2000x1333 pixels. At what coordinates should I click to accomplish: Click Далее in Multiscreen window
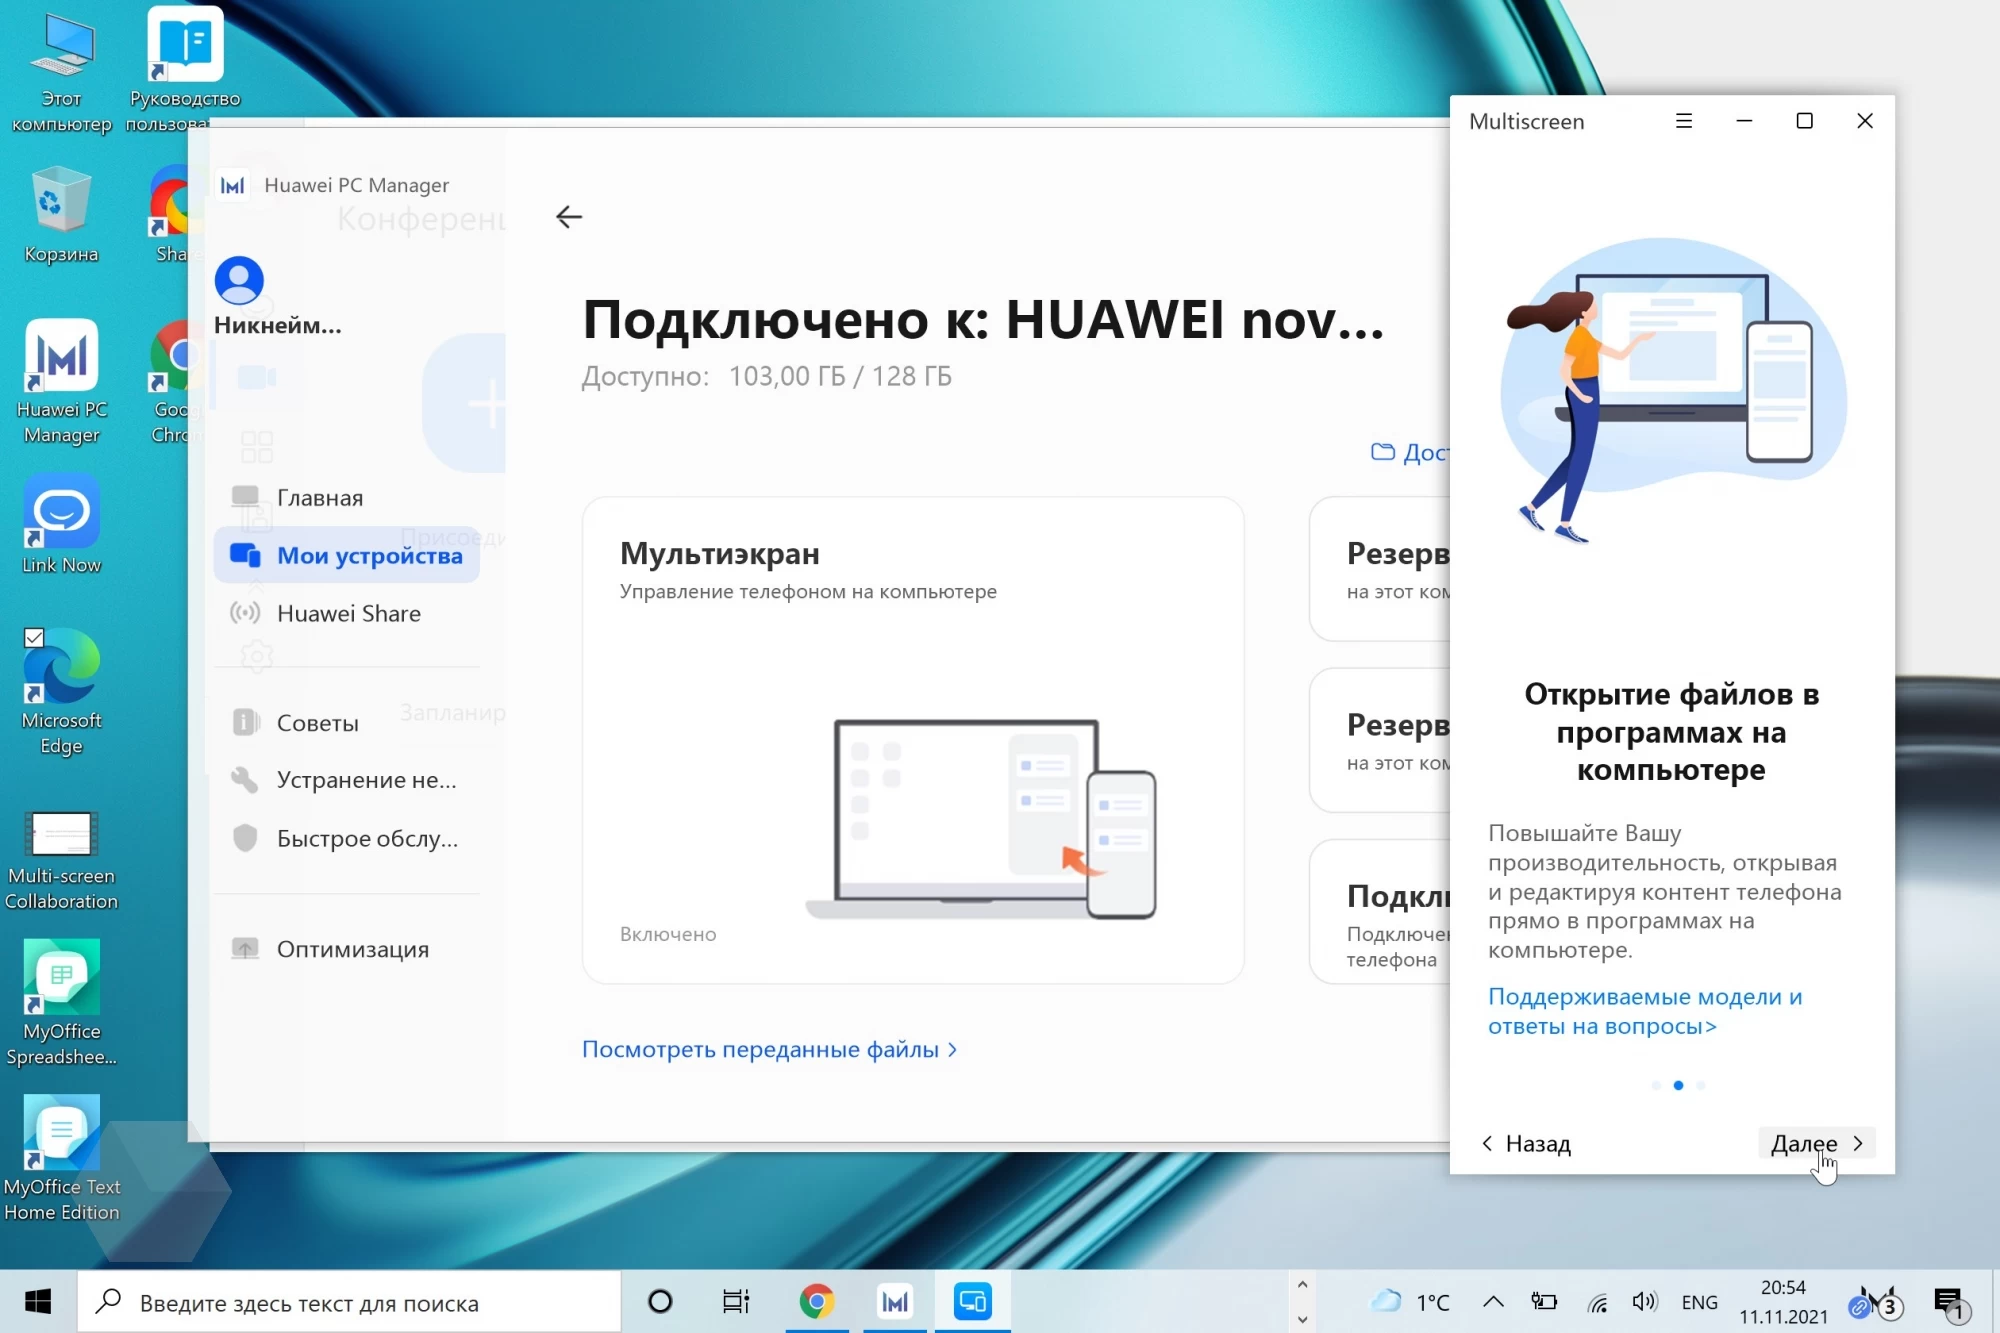(1816, 1143)
